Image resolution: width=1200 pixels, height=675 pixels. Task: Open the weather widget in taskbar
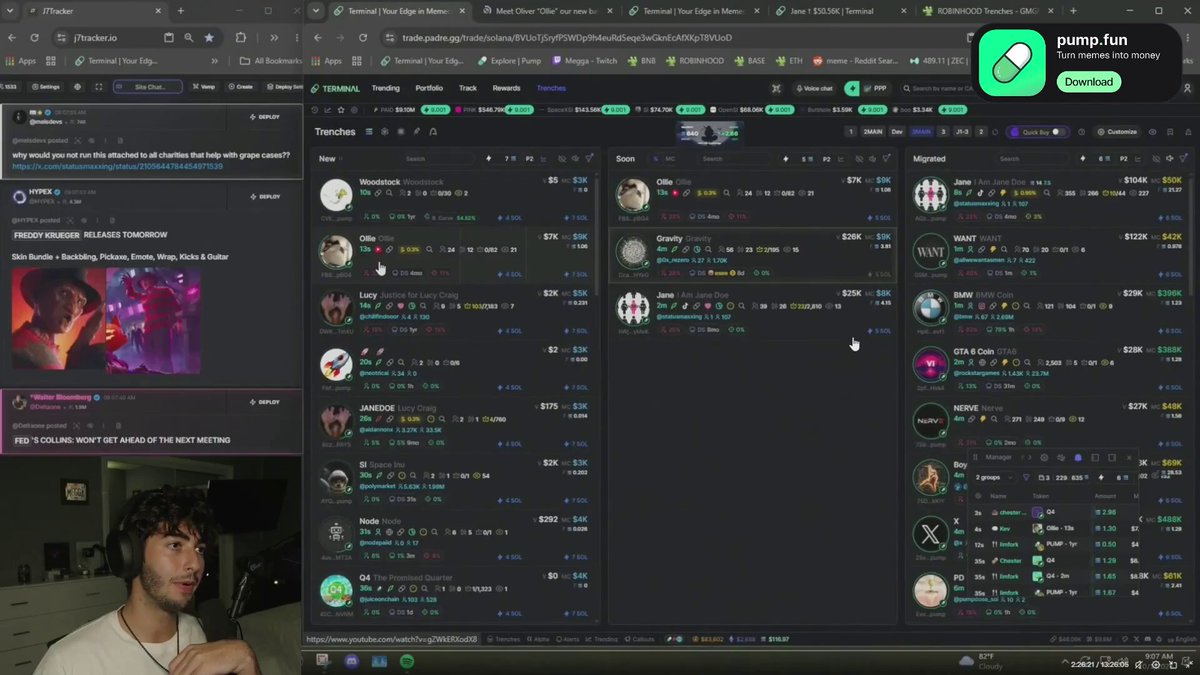979,661
